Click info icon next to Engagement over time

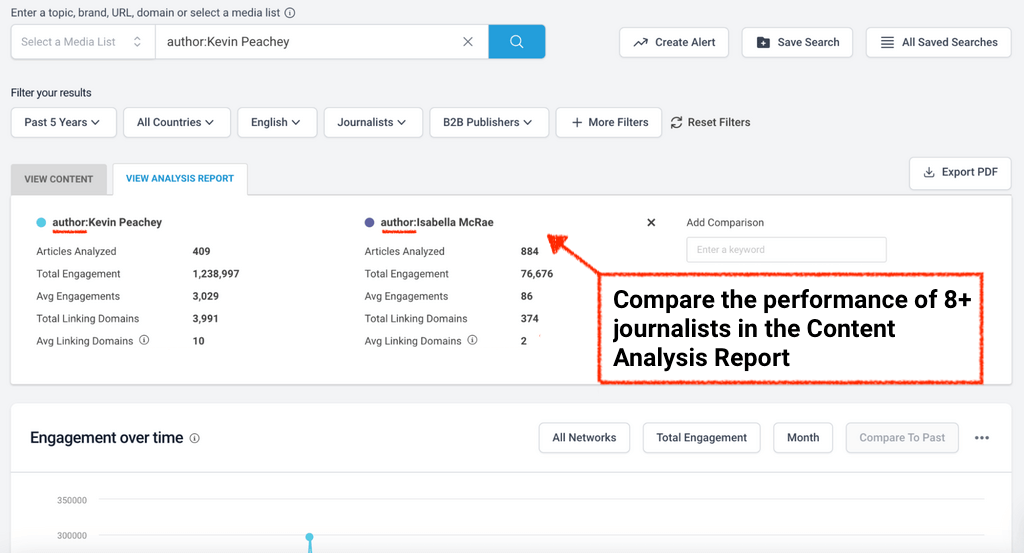click(x=195, y=438)
